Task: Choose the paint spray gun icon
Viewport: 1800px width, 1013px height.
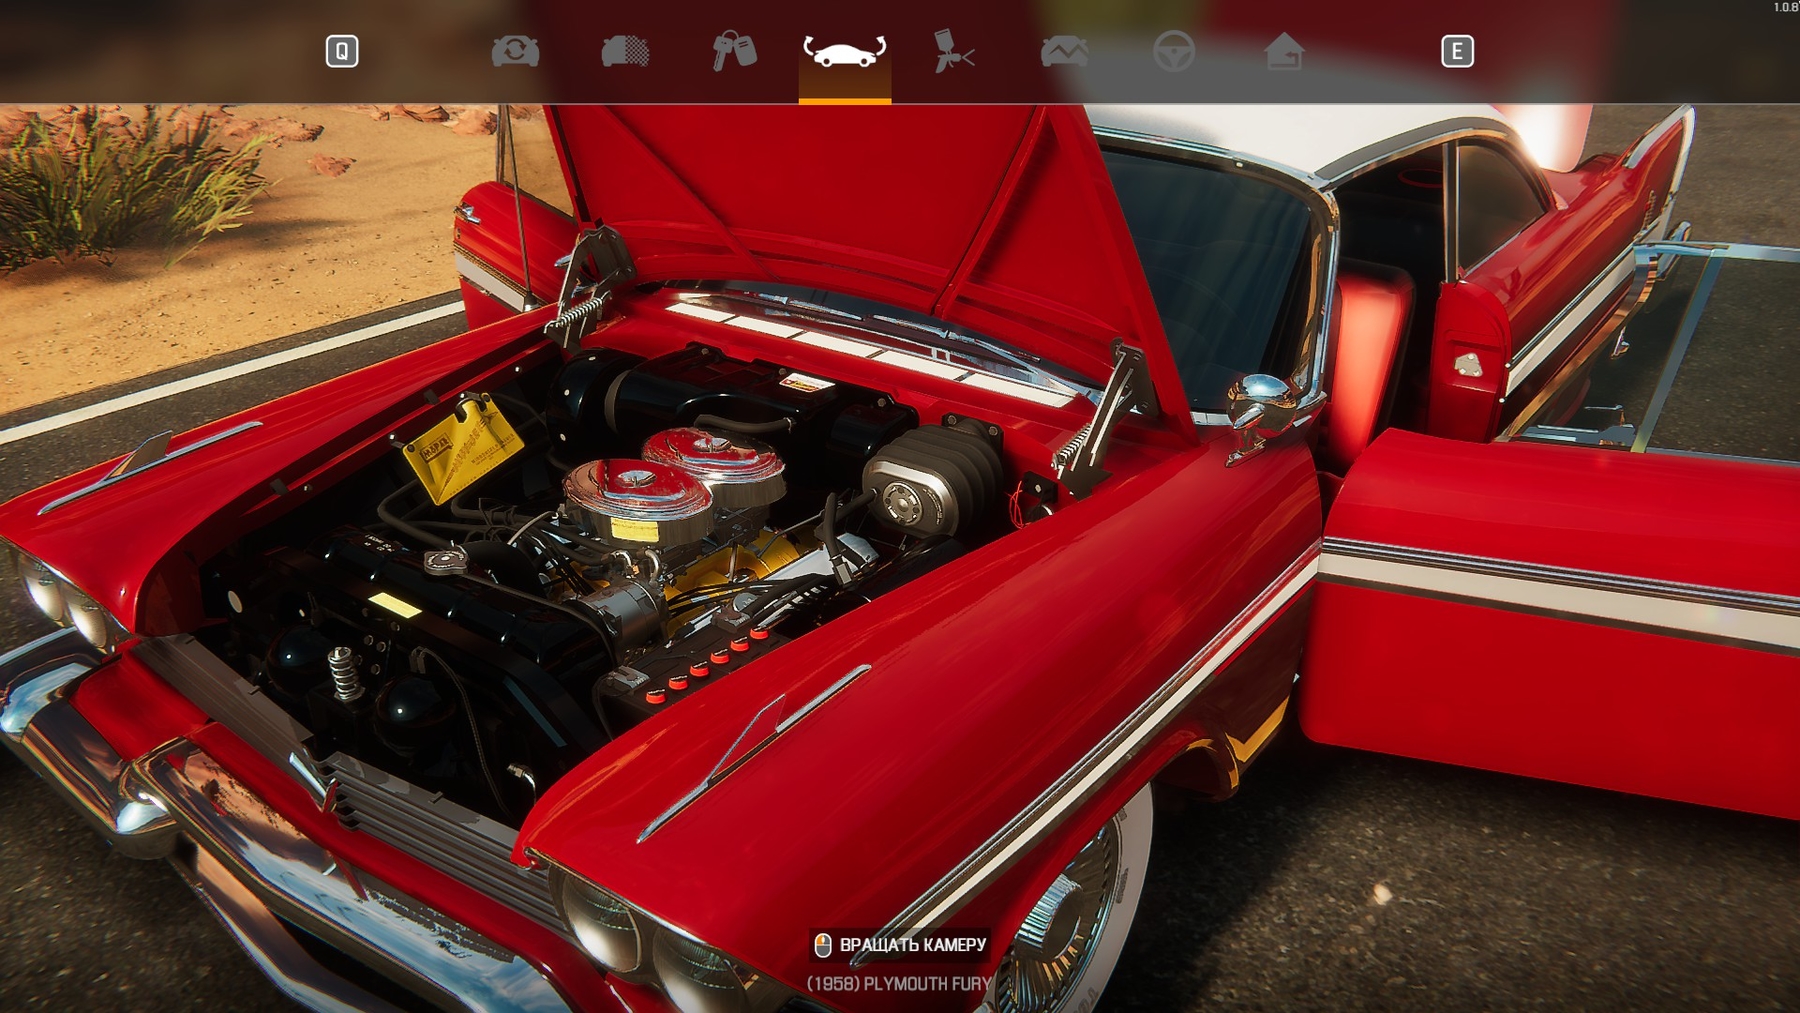Action: [x=953, y=52]
